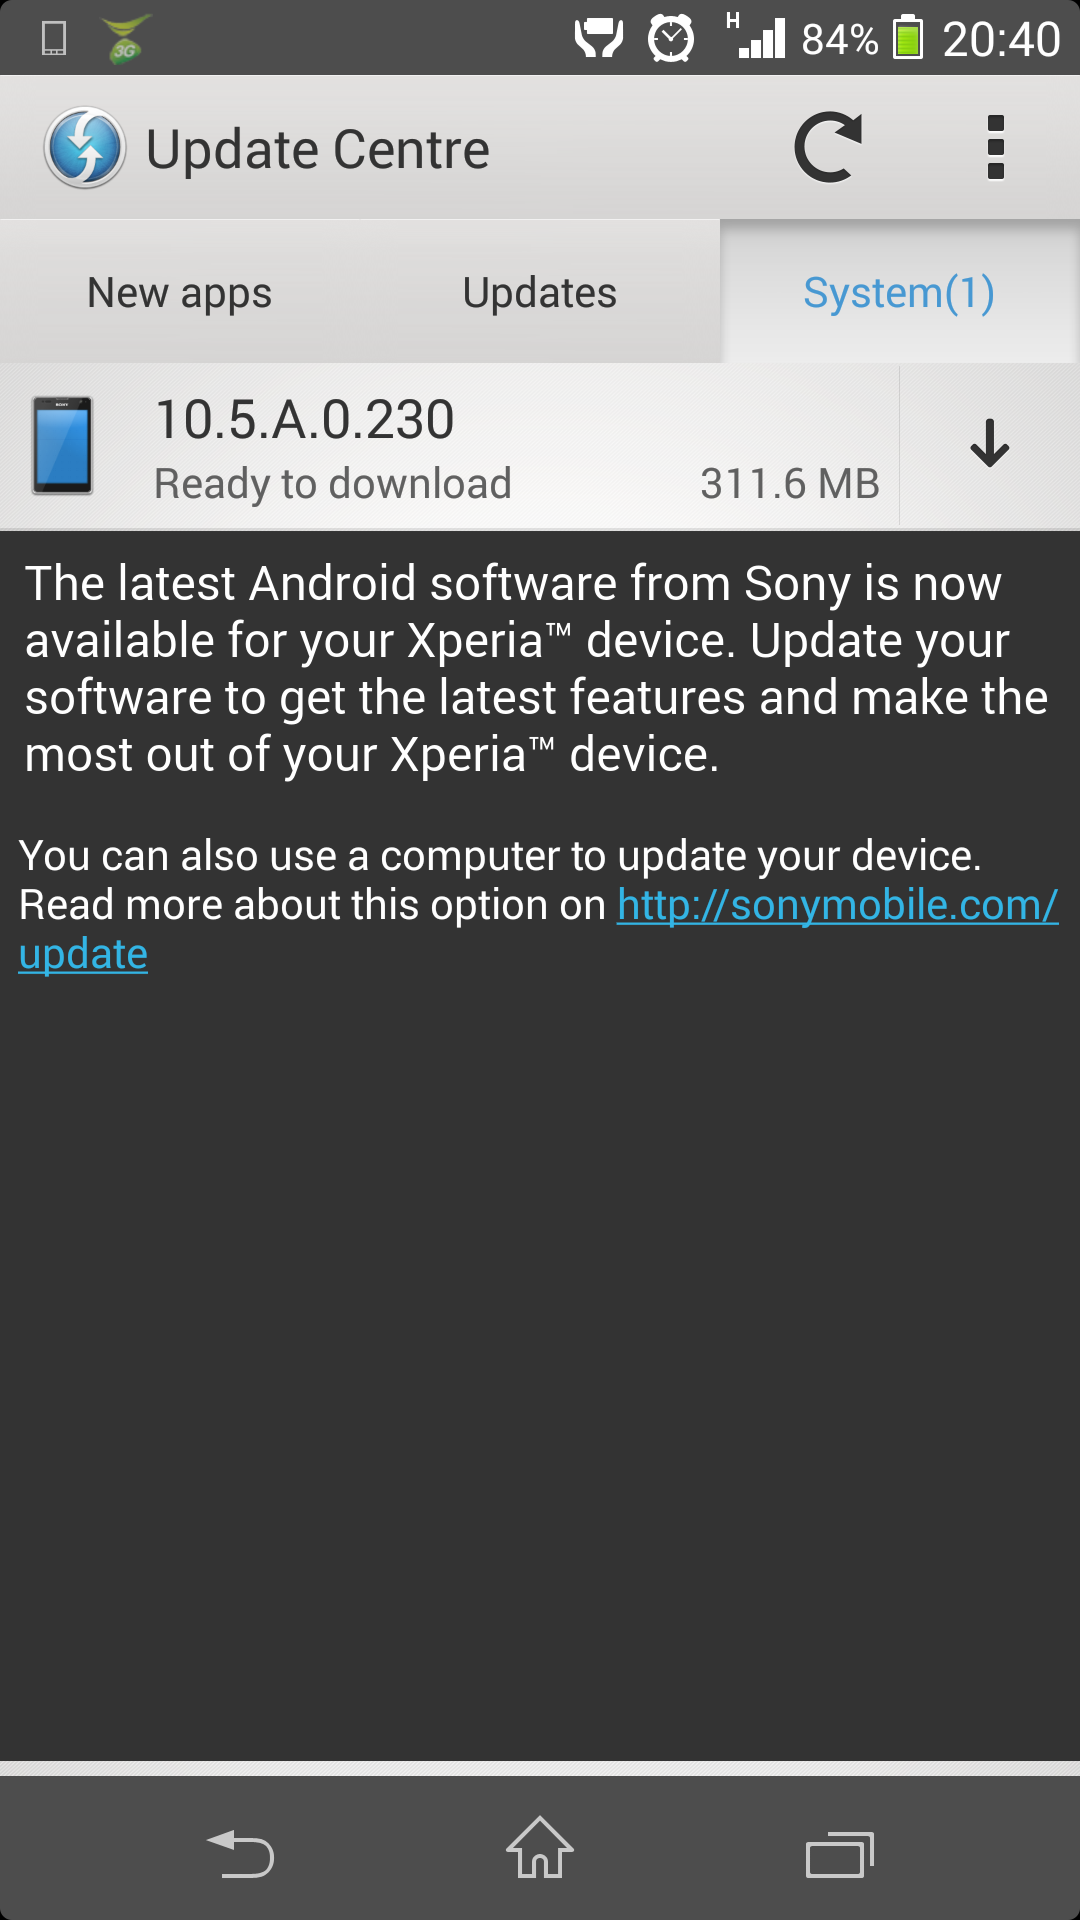Tap the Xperia phone thumbnail icon

[63, 445]
